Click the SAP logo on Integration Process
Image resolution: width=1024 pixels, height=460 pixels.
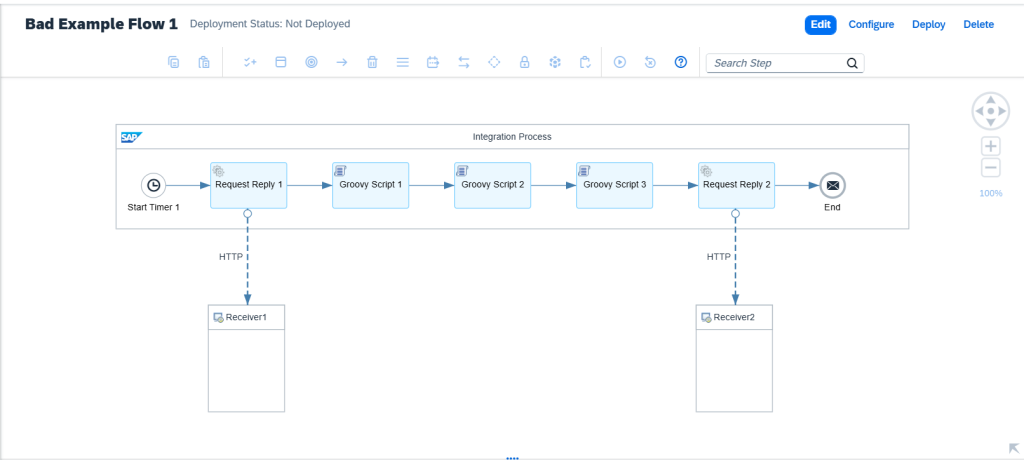(131, 137)
